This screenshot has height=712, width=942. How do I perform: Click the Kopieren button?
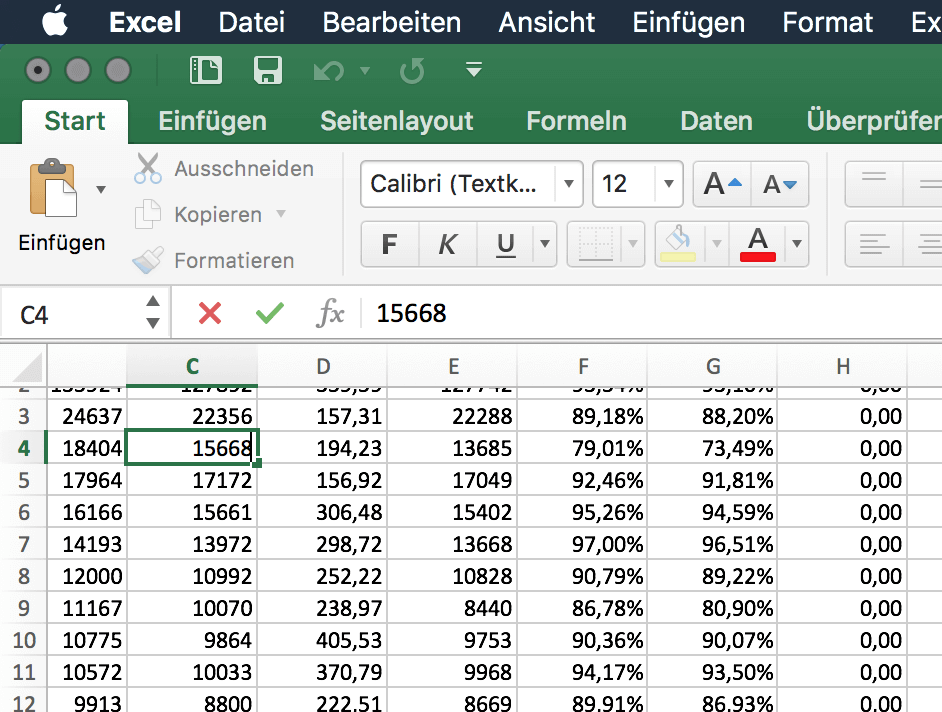198,215
